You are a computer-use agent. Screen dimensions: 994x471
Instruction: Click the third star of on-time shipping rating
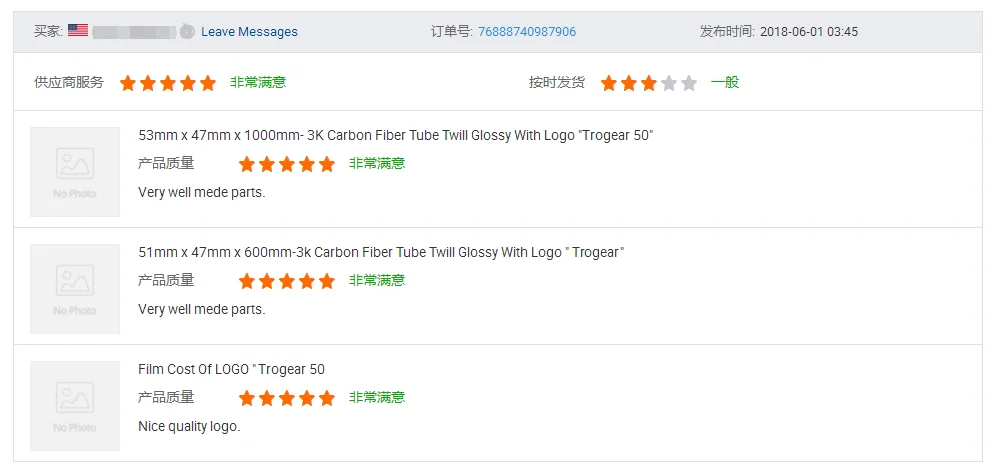(649, 83)
